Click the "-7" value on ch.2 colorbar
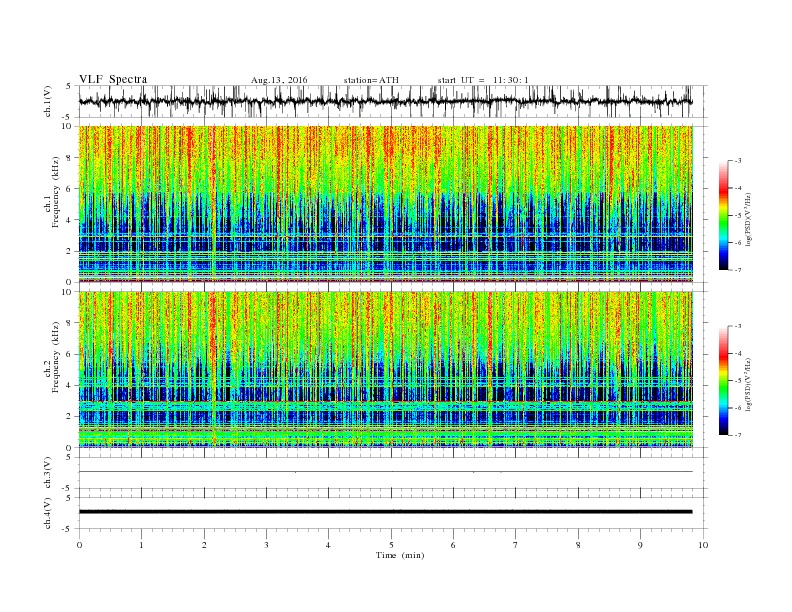The width and height of the screenshot is (792, 612). coord(738,435)
